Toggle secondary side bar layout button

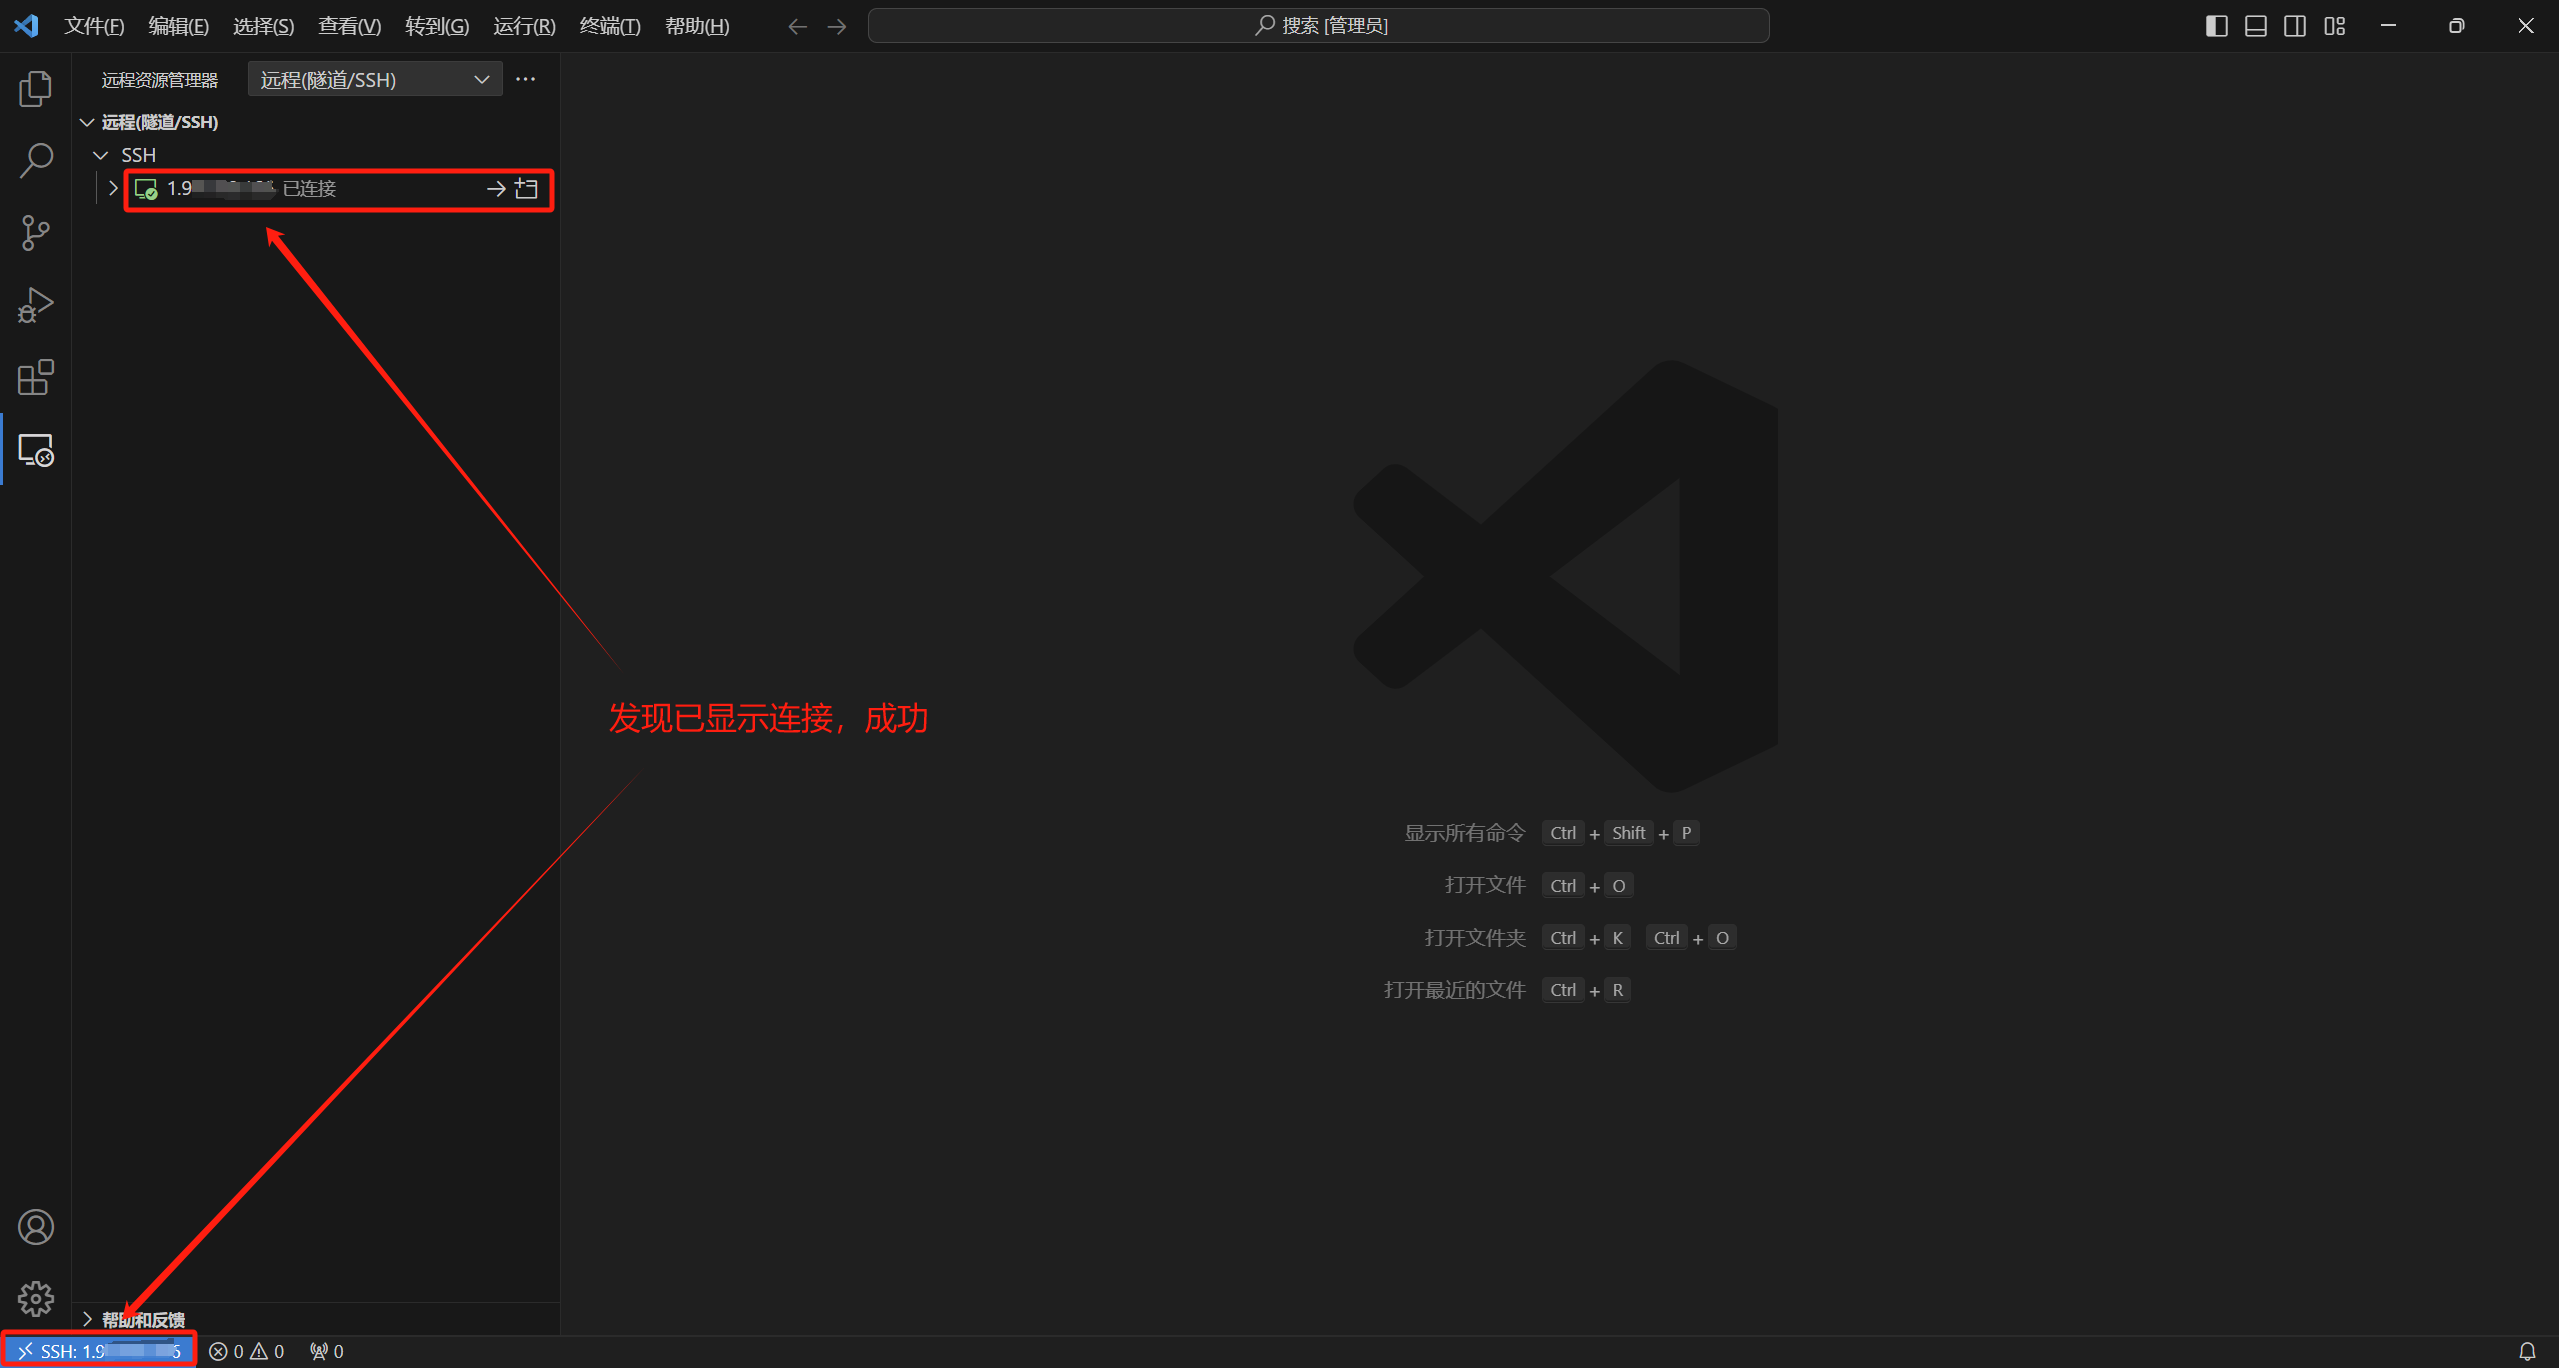click(2295, 26)
